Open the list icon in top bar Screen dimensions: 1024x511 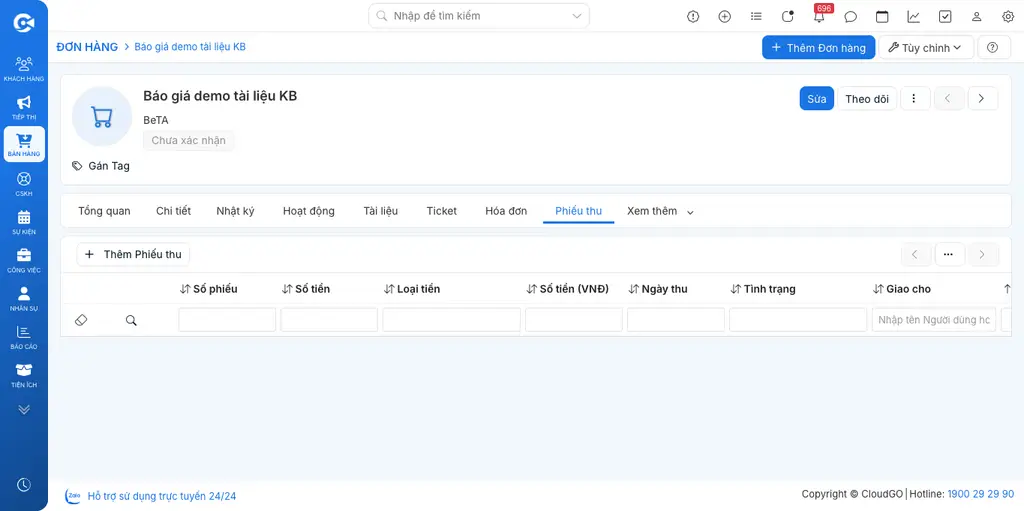(x=756, y=16)
